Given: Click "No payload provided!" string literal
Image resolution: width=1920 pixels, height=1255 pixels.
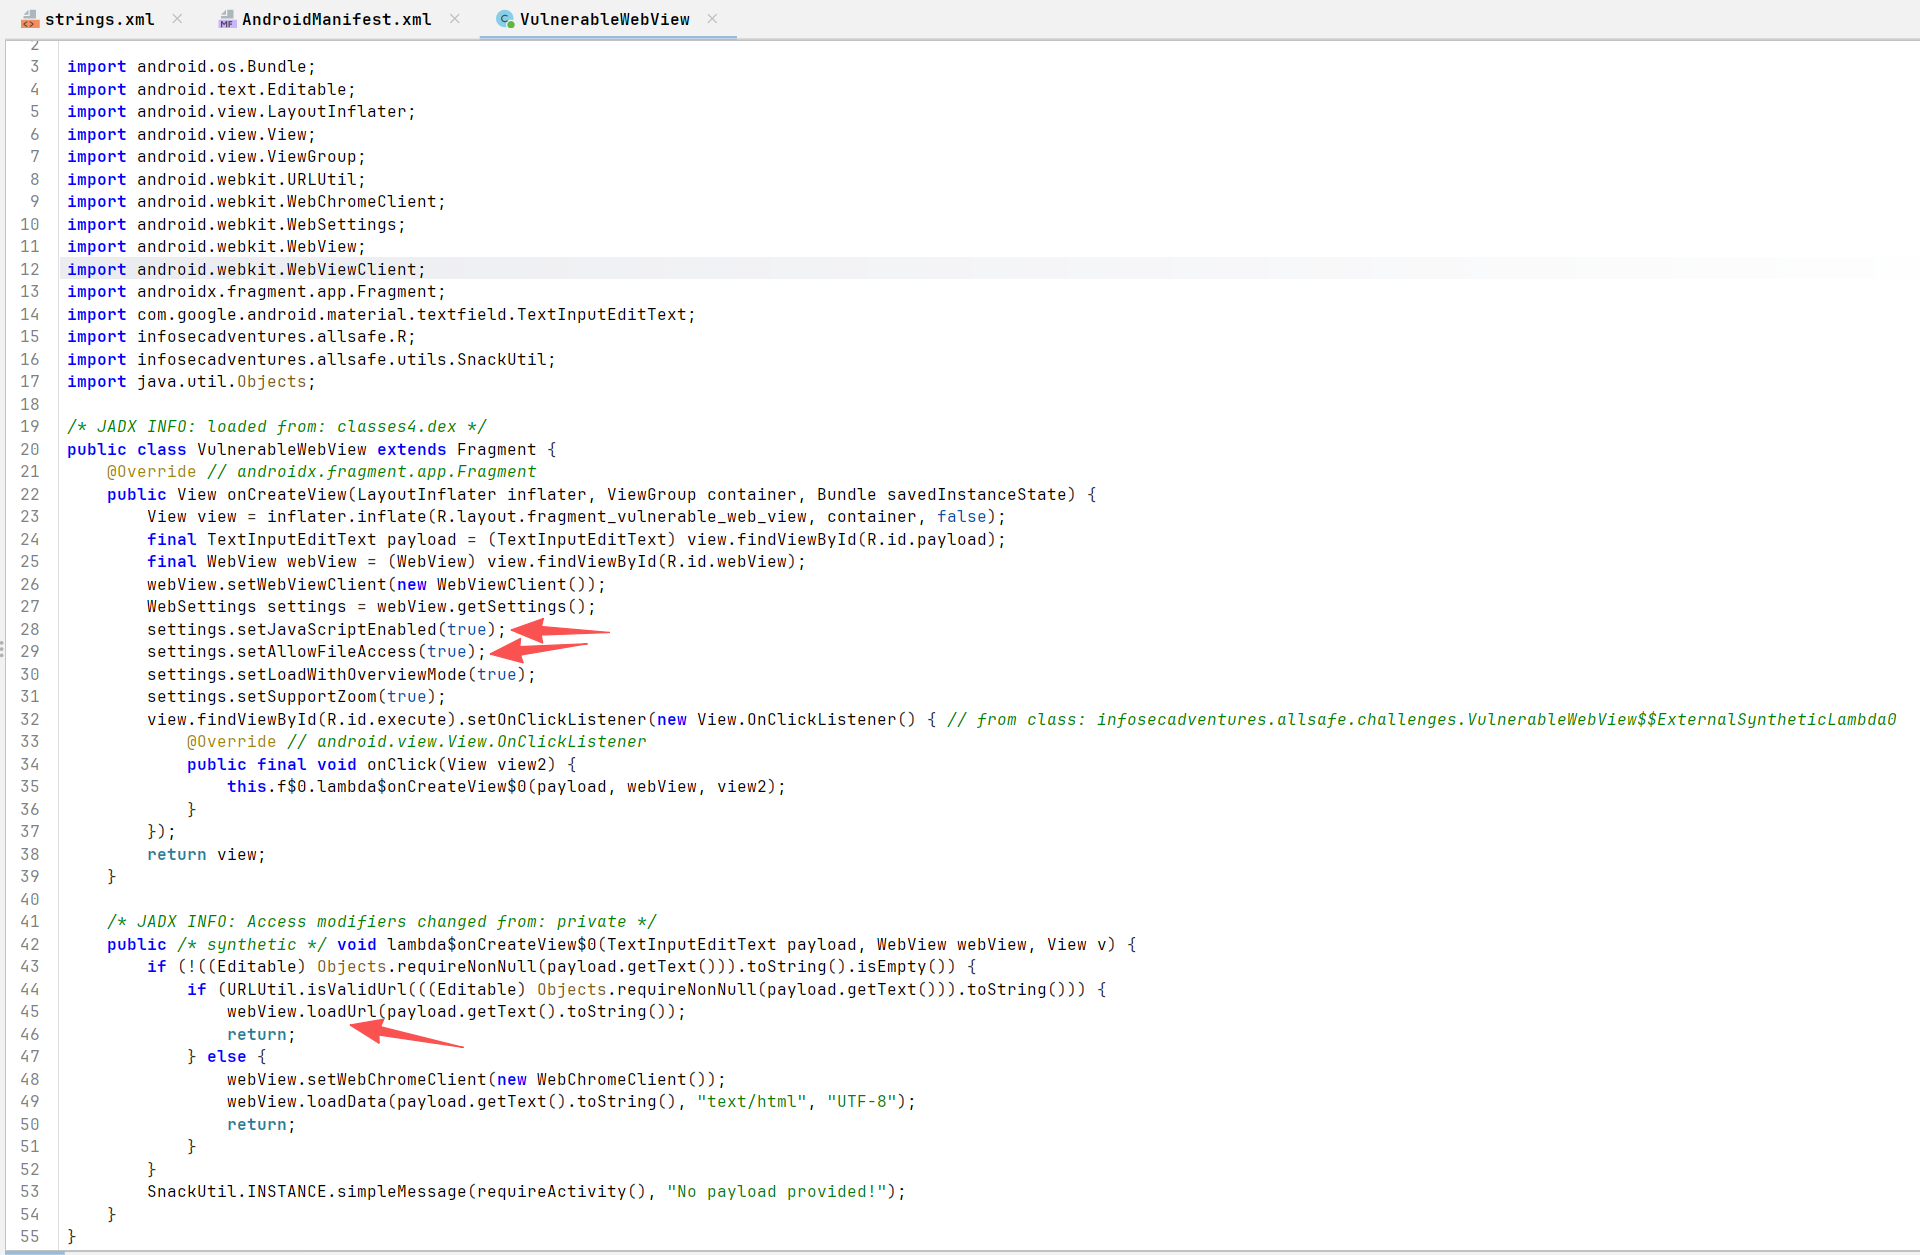Looking at the screenshot, I should [x=776, y=1191].
